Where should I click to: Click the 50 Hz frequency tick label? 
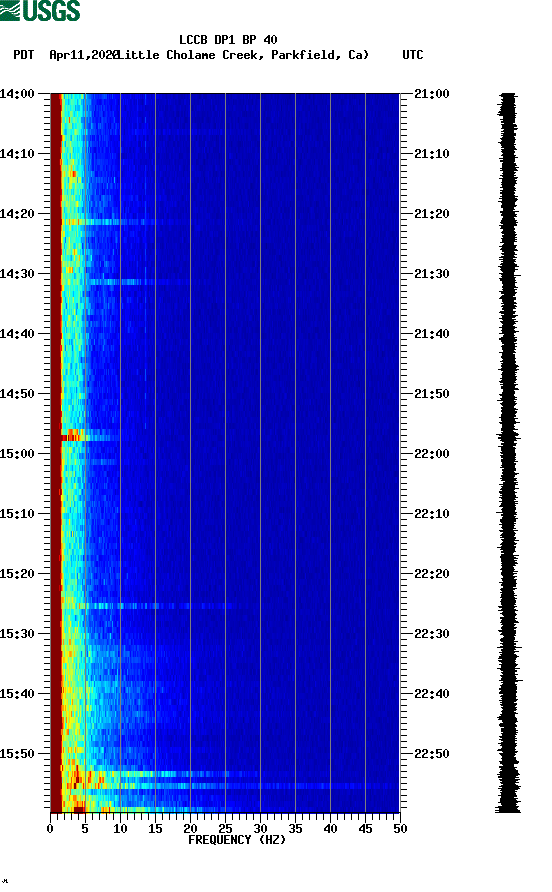pyautogui.click(x=400, y=829)
